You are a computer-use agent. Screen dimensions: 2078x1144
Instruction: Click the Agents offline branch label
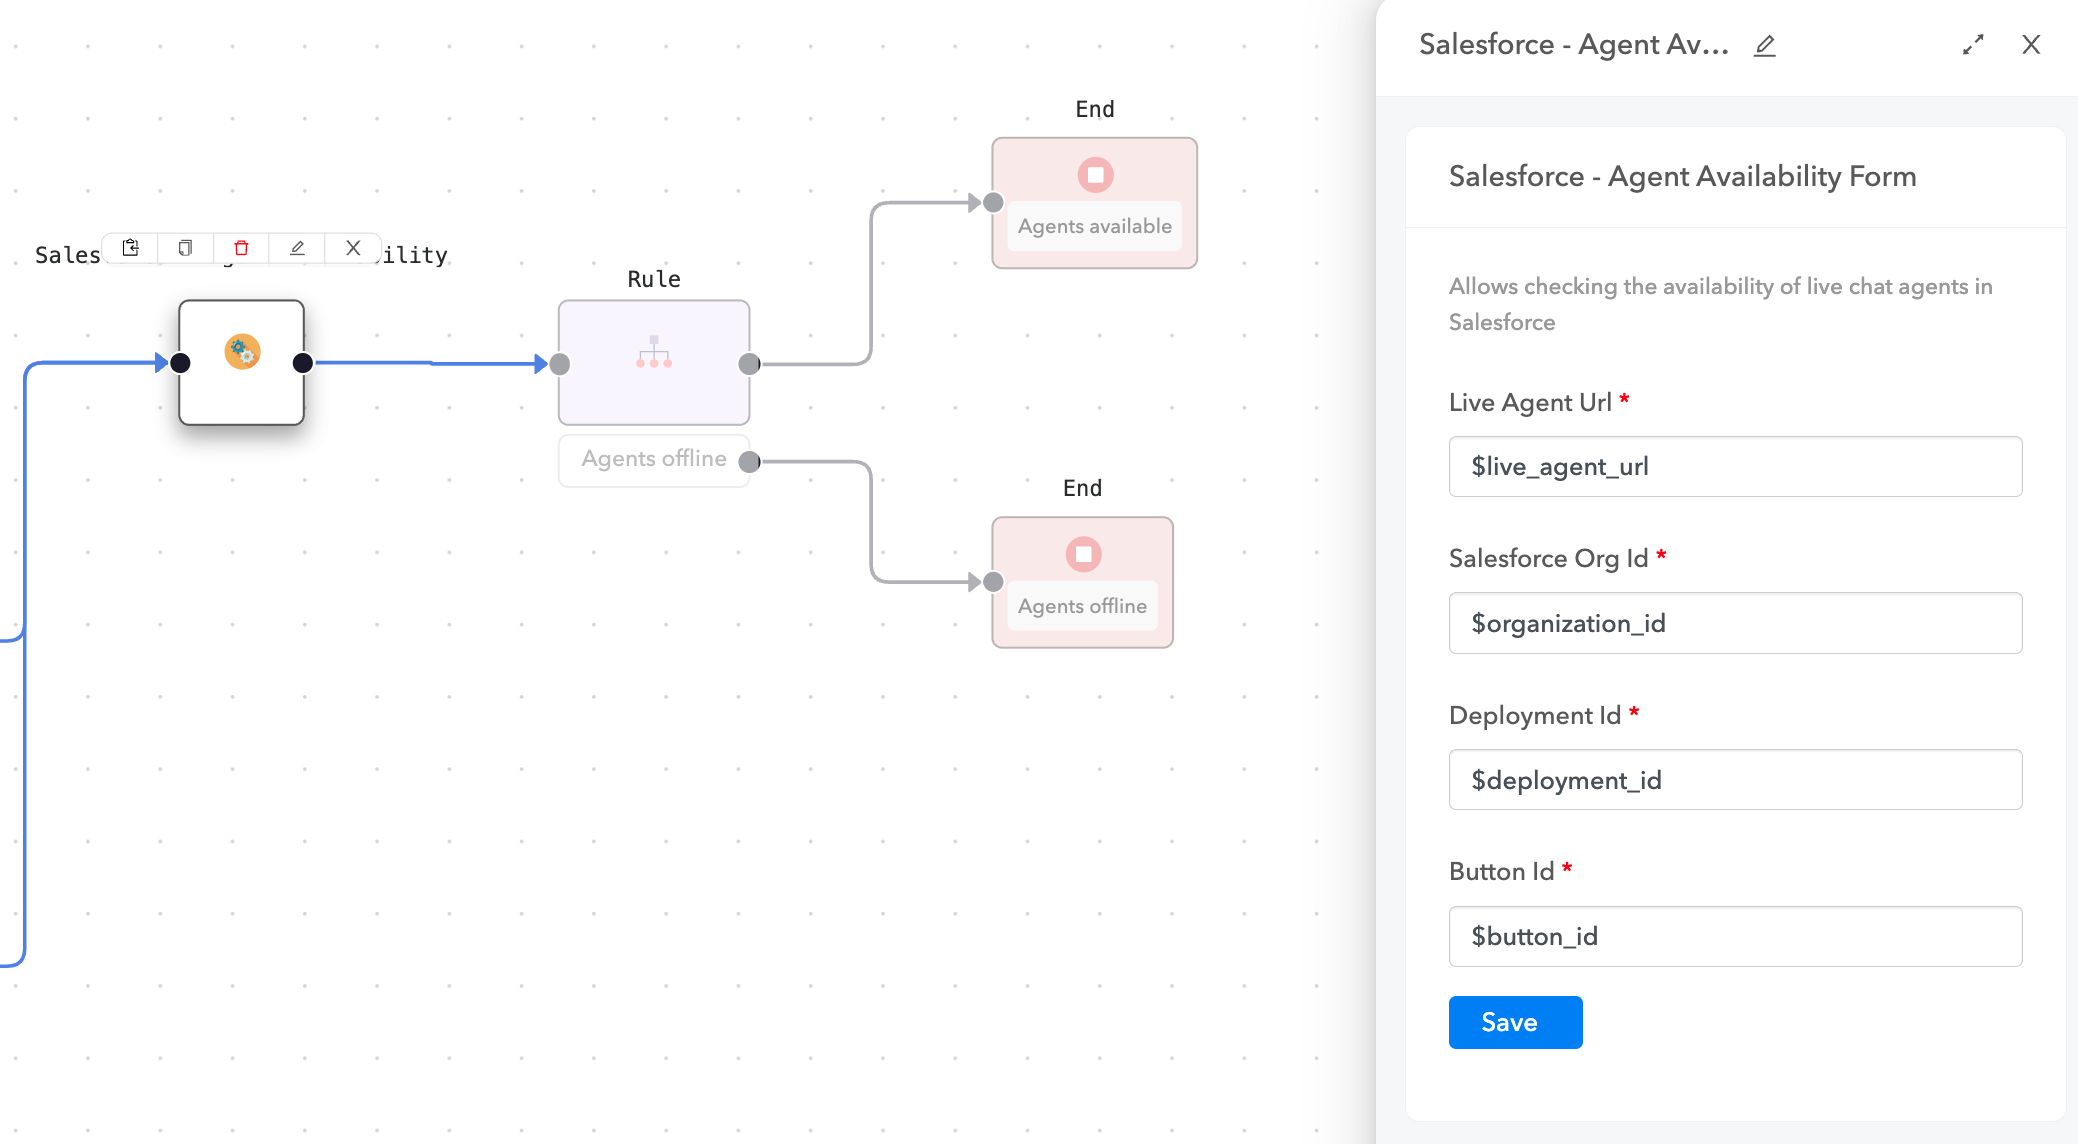(x=654, y=459)
